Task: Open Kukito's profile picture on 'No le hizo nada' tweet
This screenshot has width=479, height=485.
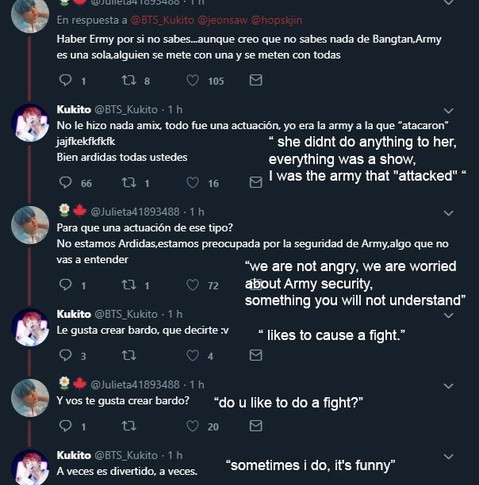Action: coord(30,123)
